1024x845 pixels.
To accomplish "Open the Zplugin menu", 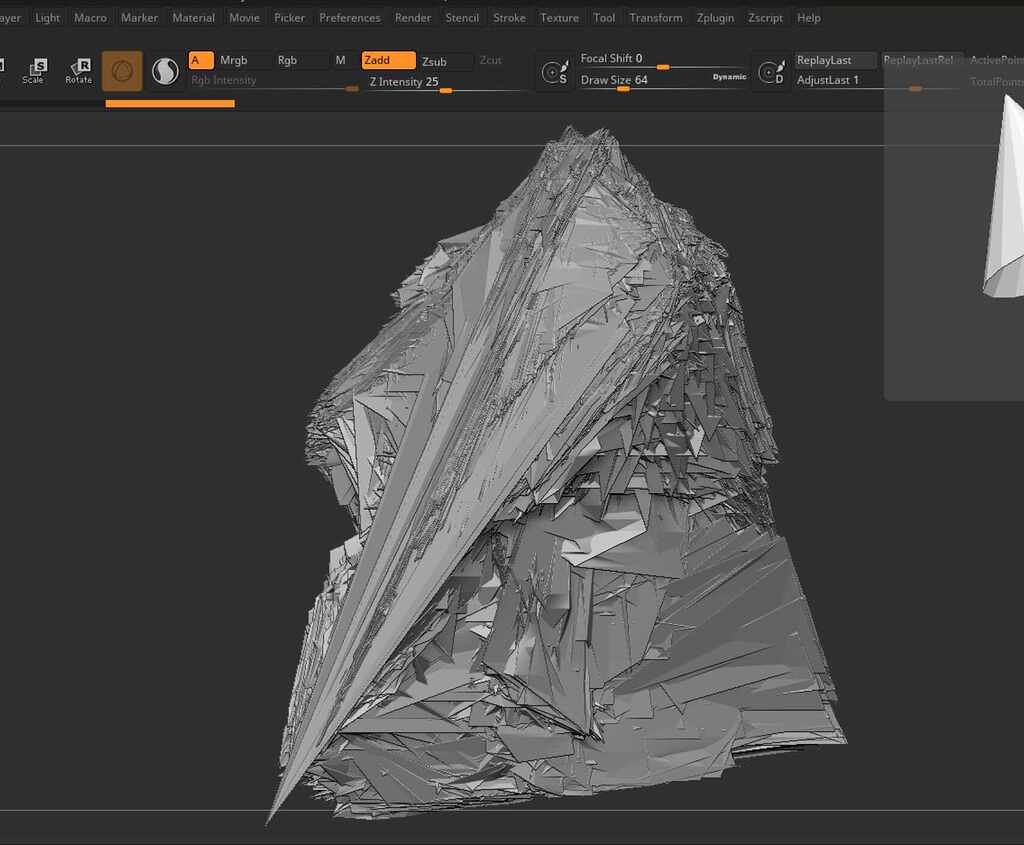I will 715,17.
